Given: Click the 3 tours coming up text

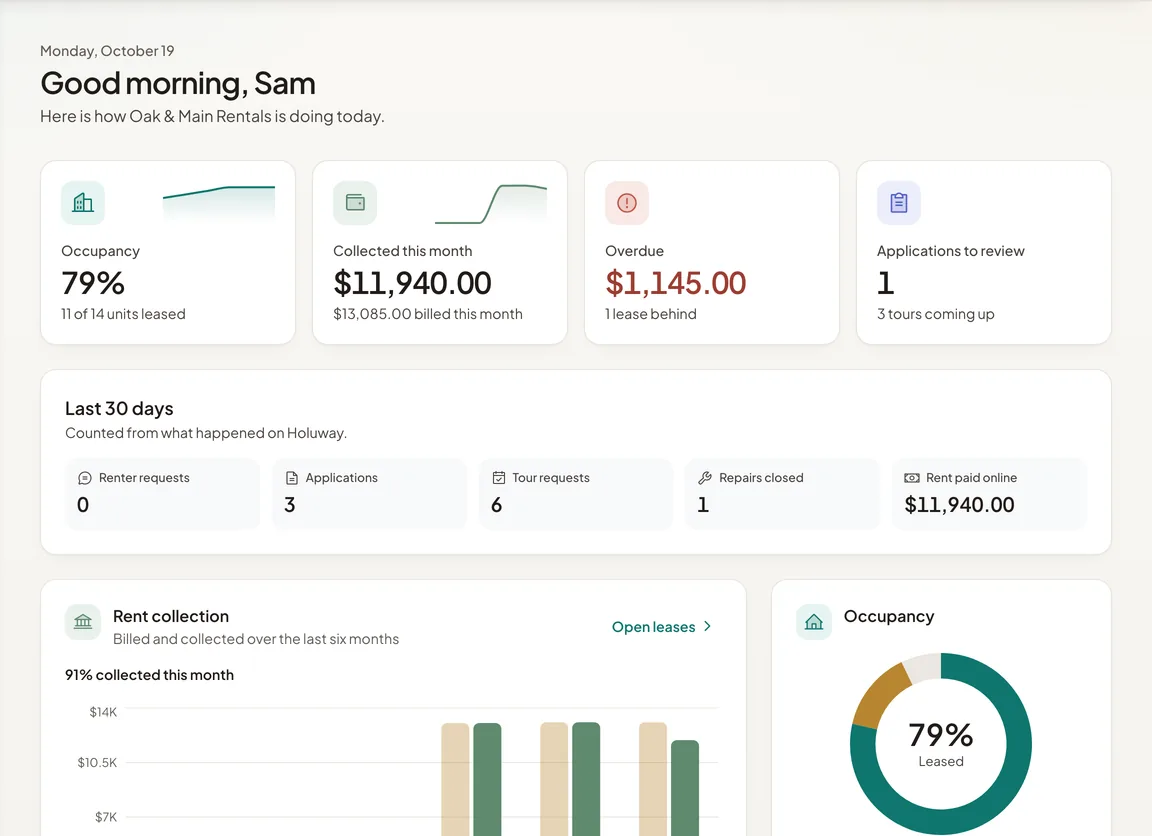Looking at the screenshot, I should point(935,314).
